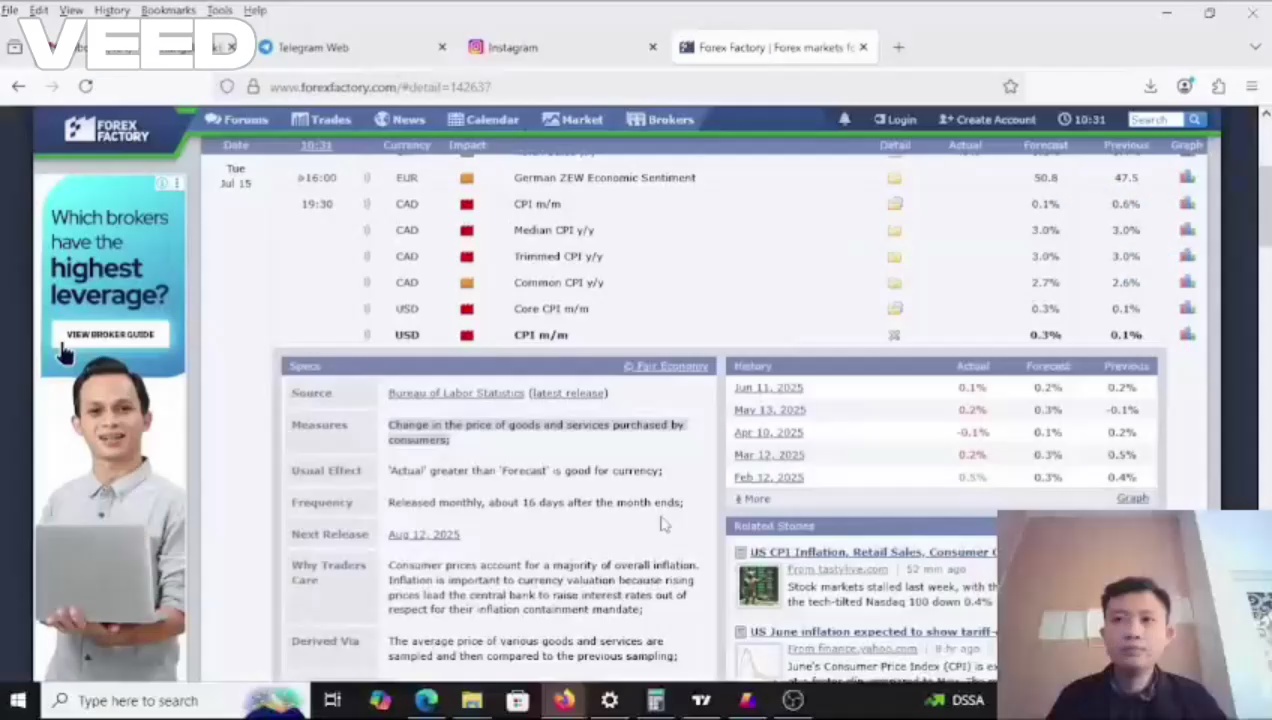Viewport: 1272px width, 720px height.
Task: Open graph icon for Core CPI m/m
Action: tap(1186, 308)
